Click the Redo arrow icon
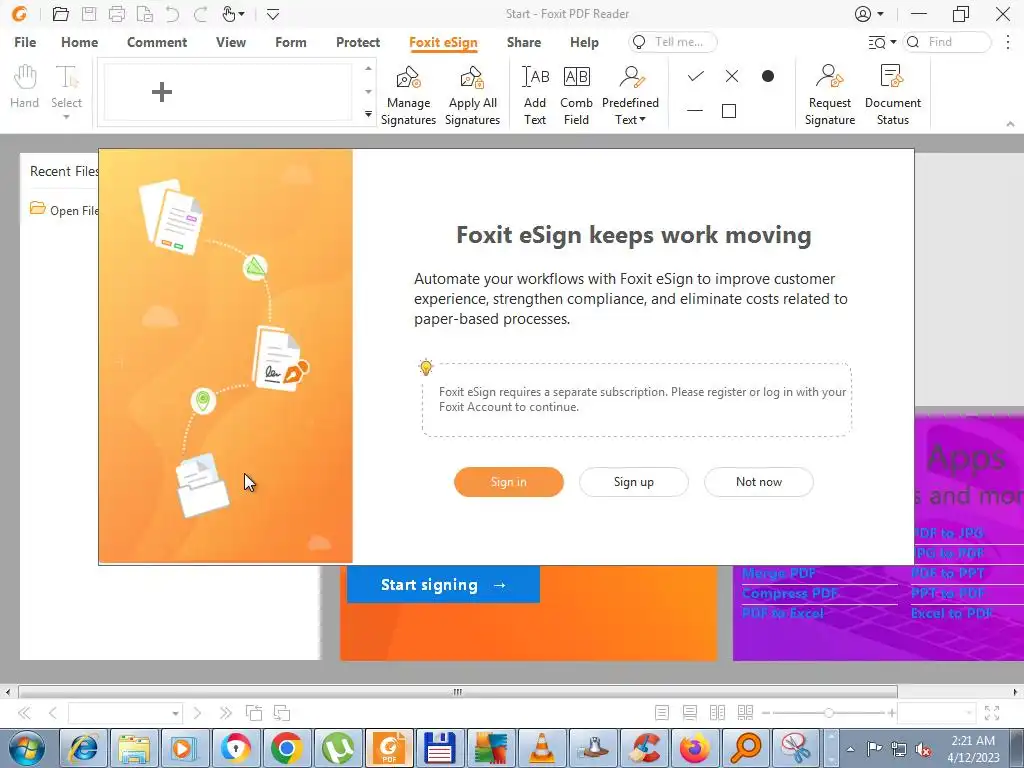 [x=200, y=14]
